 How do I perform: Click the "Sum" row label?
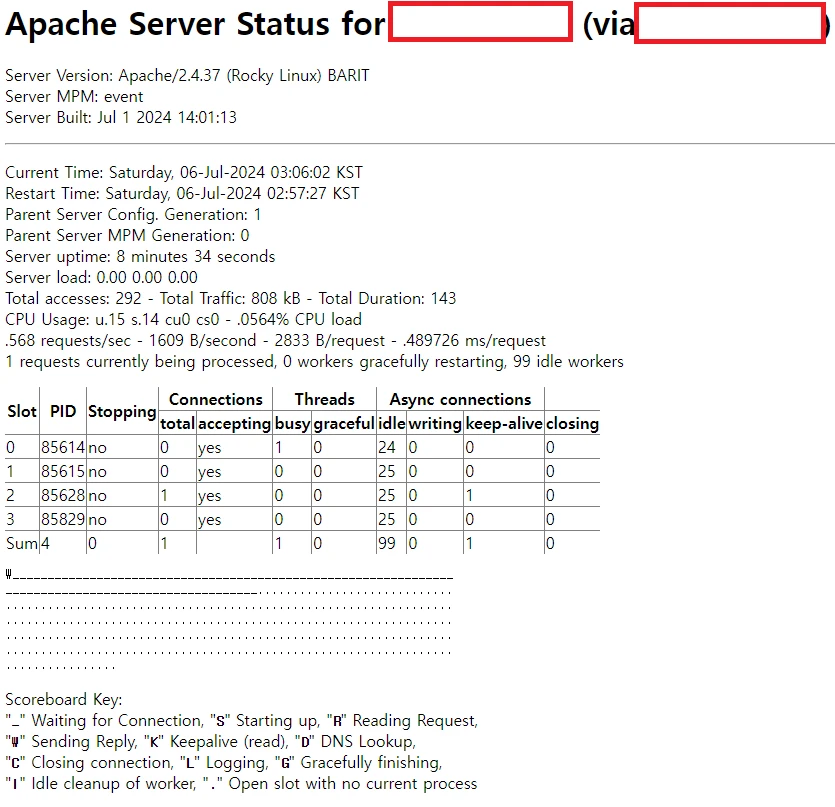(x=22, y=544)
